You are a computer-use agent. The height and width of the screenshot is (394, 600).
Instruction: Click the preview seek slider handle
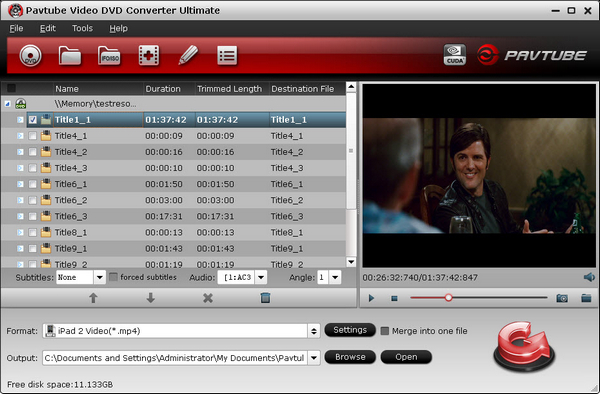pyautogui.click(x=448, y=298)
